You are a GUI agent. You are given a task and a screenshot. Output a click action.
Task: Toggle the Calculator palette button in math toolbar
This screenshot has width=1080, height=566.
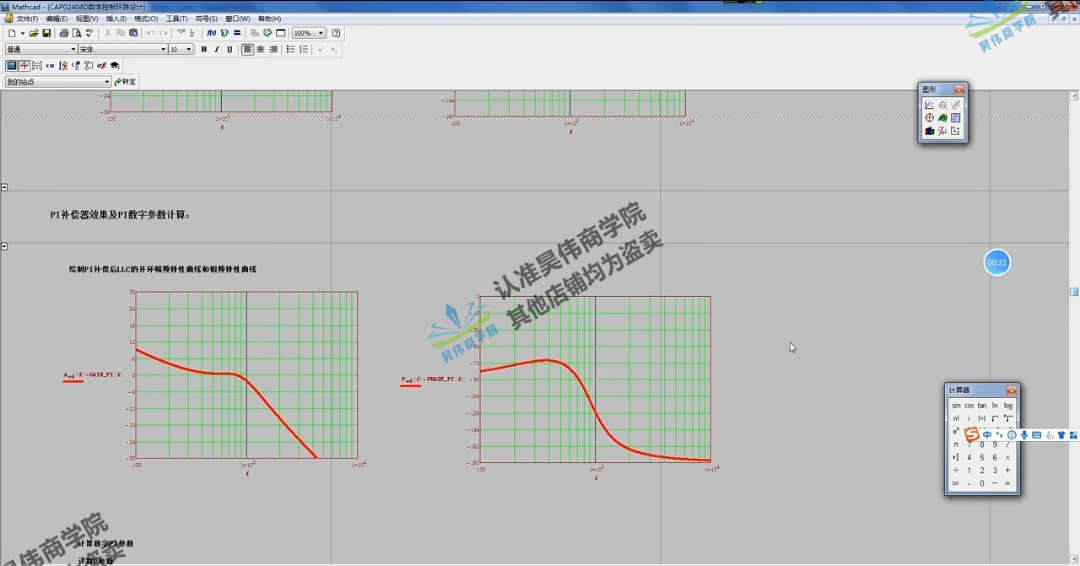(11, 65)
